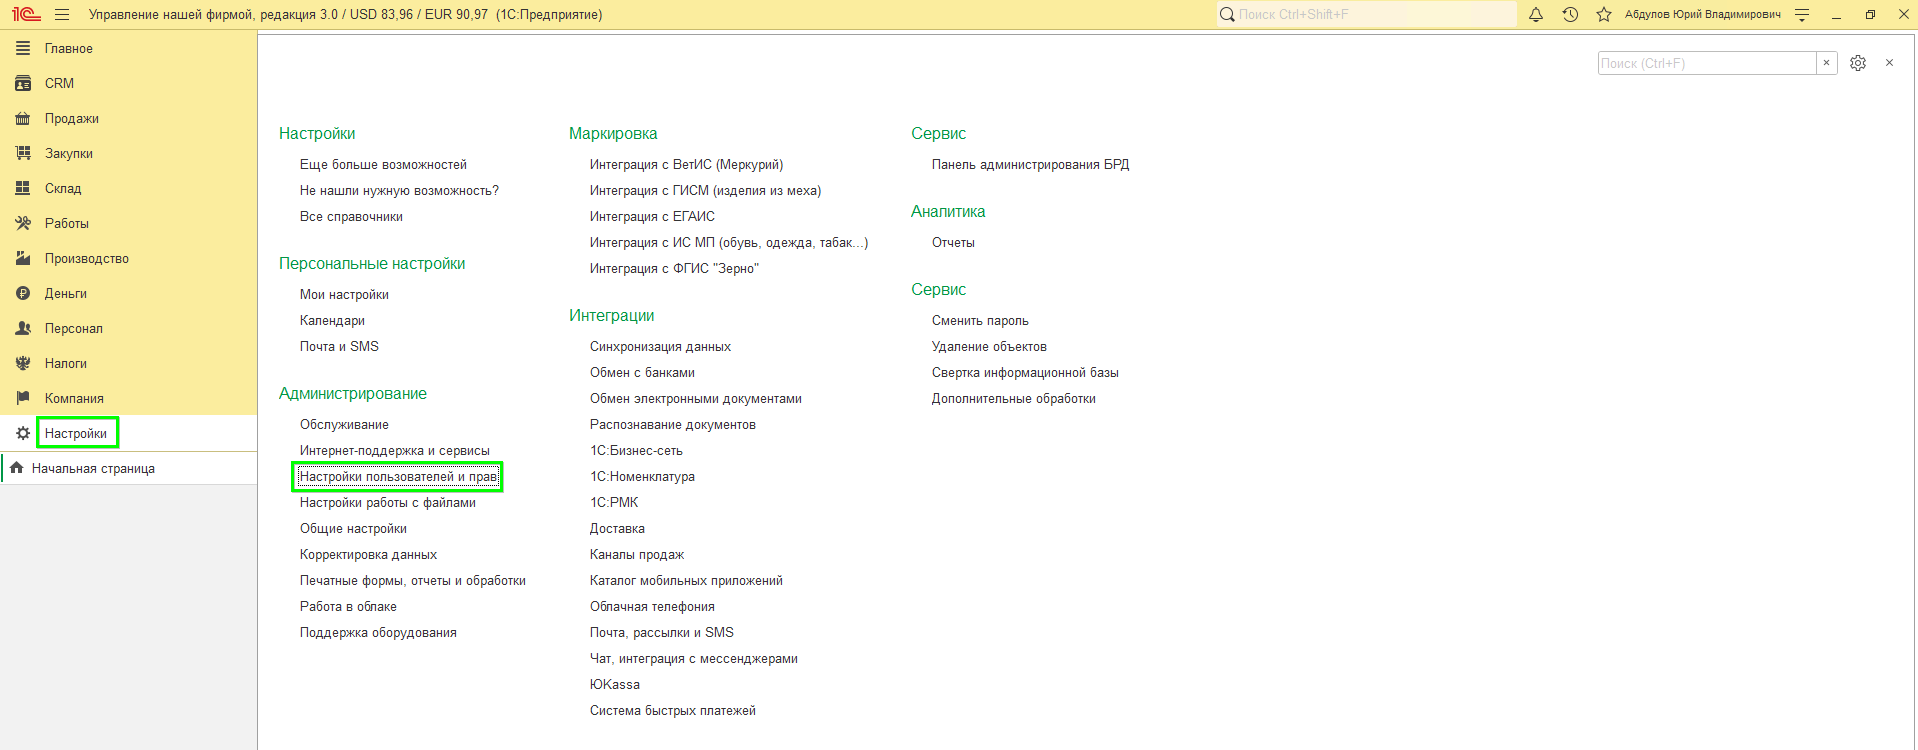Open service settings menu icon in title bar
The image size is (1918, 750).
[1802, 14]
